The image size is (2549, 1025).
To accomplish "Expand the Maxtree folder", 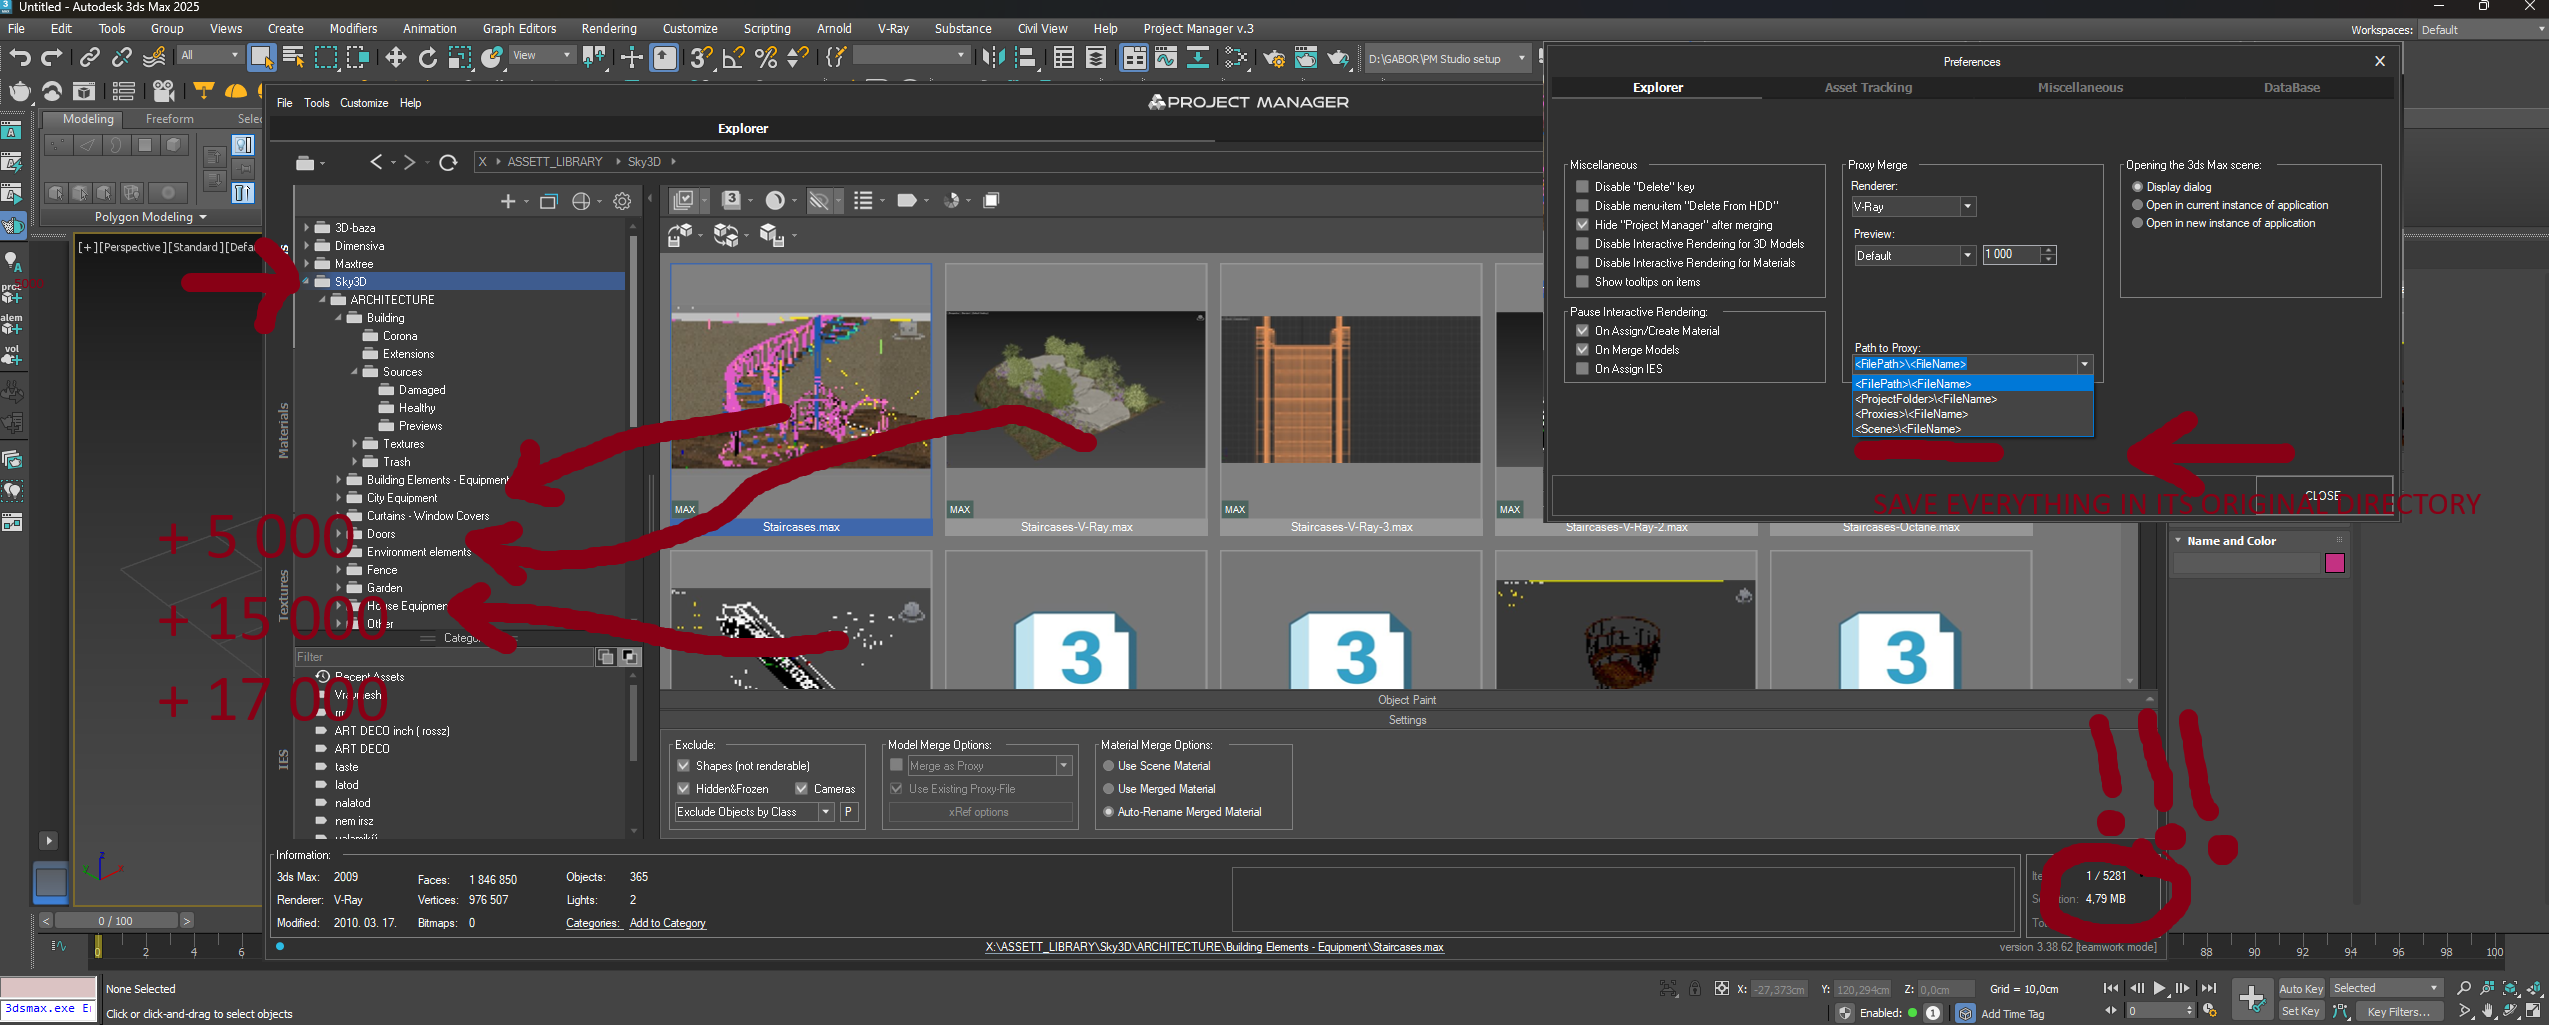I will pos(306,263).
